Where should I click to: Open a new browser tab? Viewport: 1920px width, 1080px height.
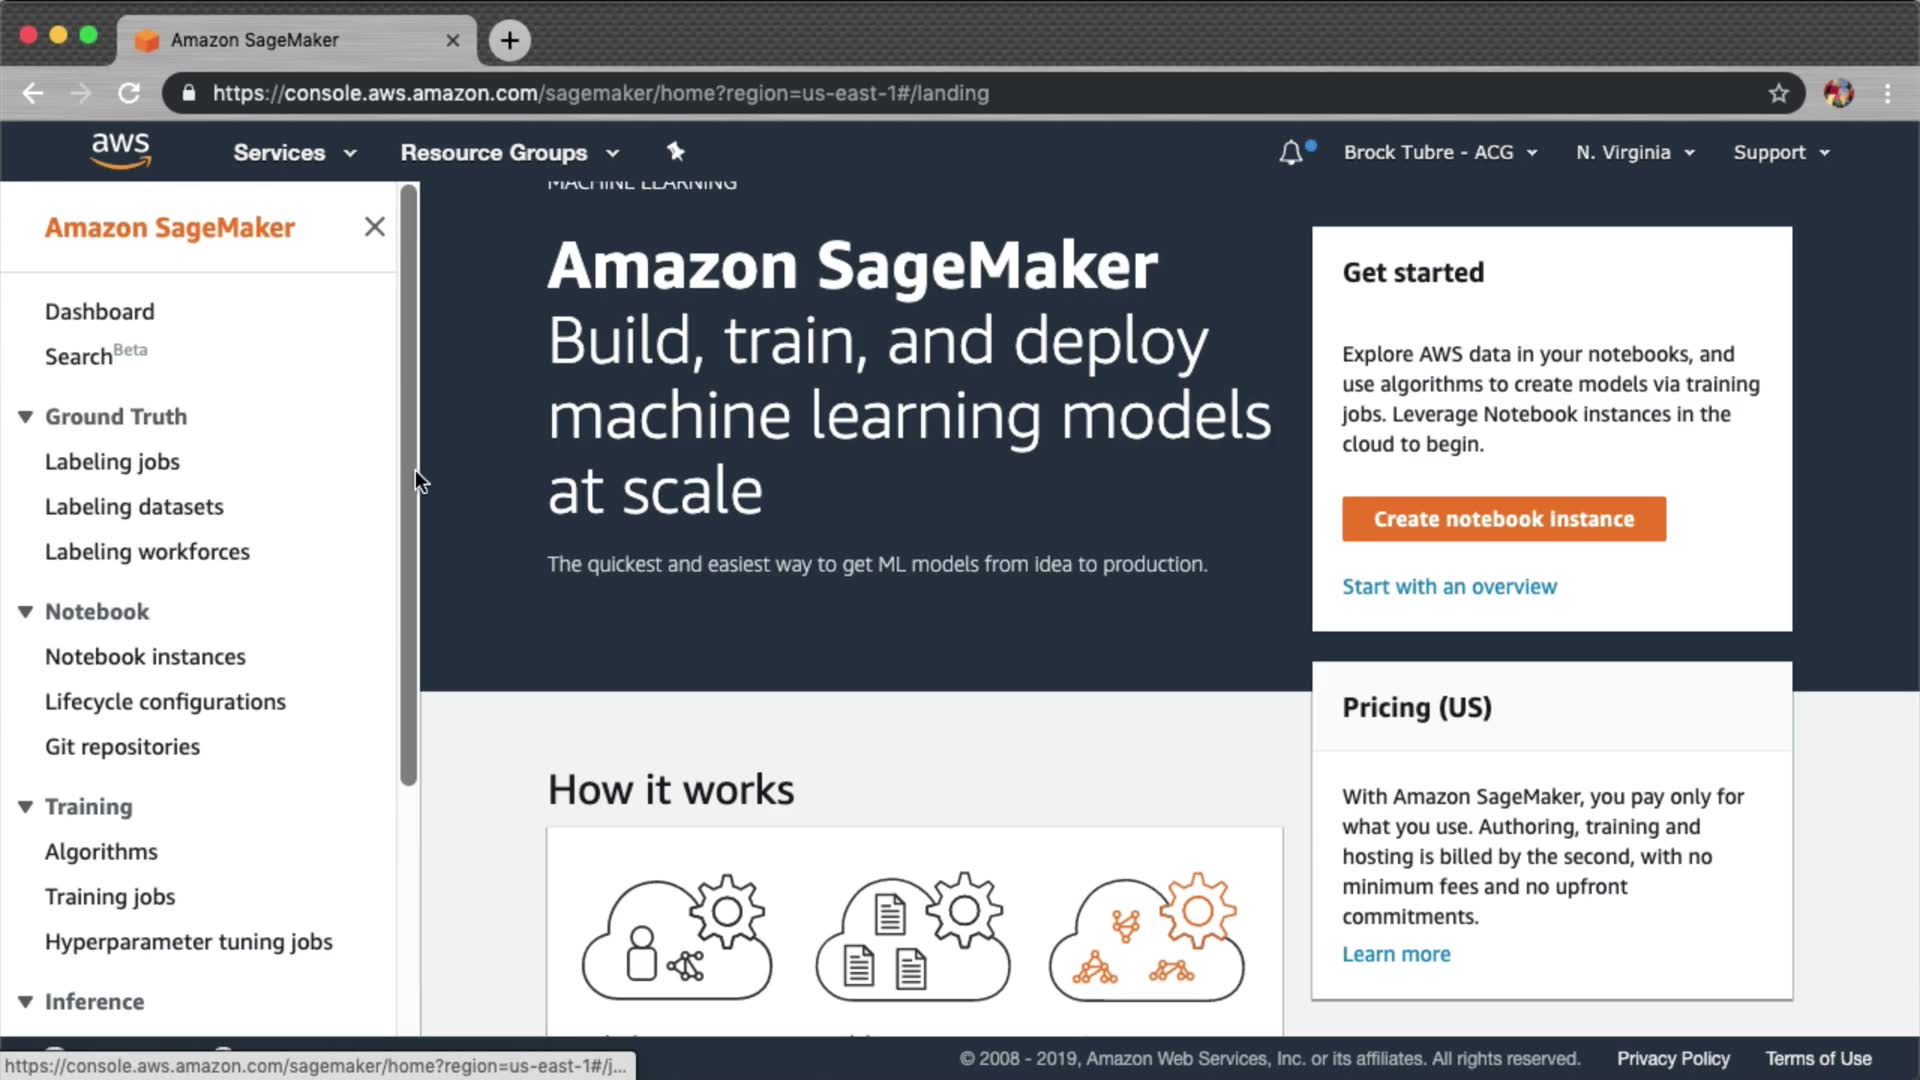point(510,40)
